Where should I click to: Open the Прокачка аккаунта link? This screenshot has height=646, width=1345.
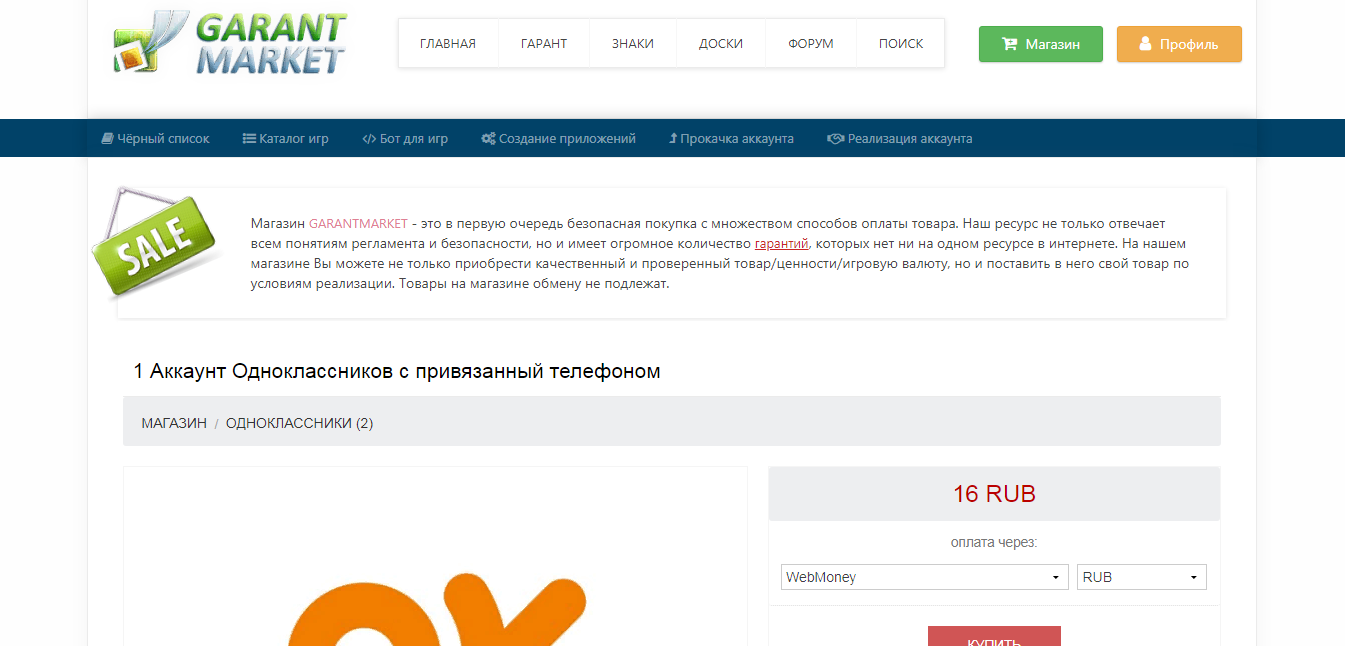pyautogui.click(x=731, y=139)
